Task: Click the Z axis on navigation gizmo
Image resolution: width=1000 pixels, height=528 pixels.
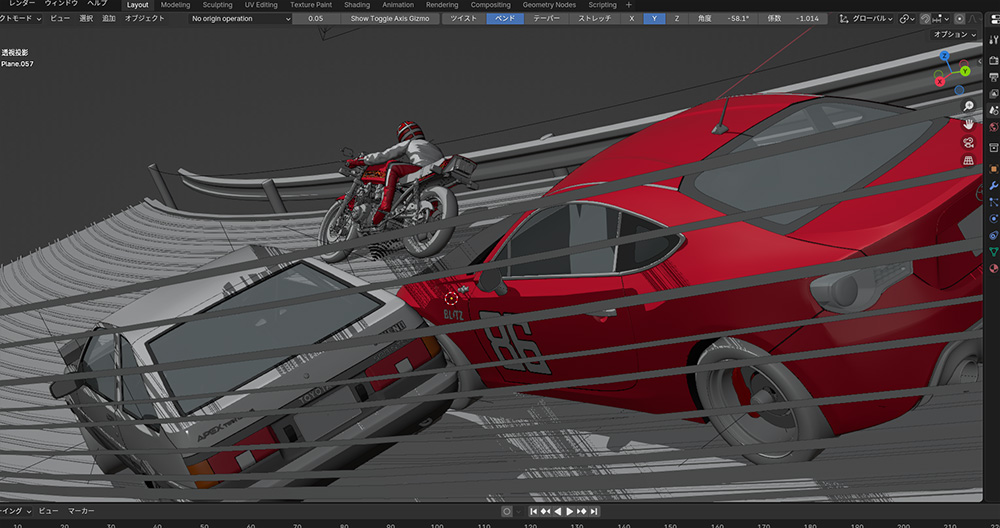Action: coord(945,56)
